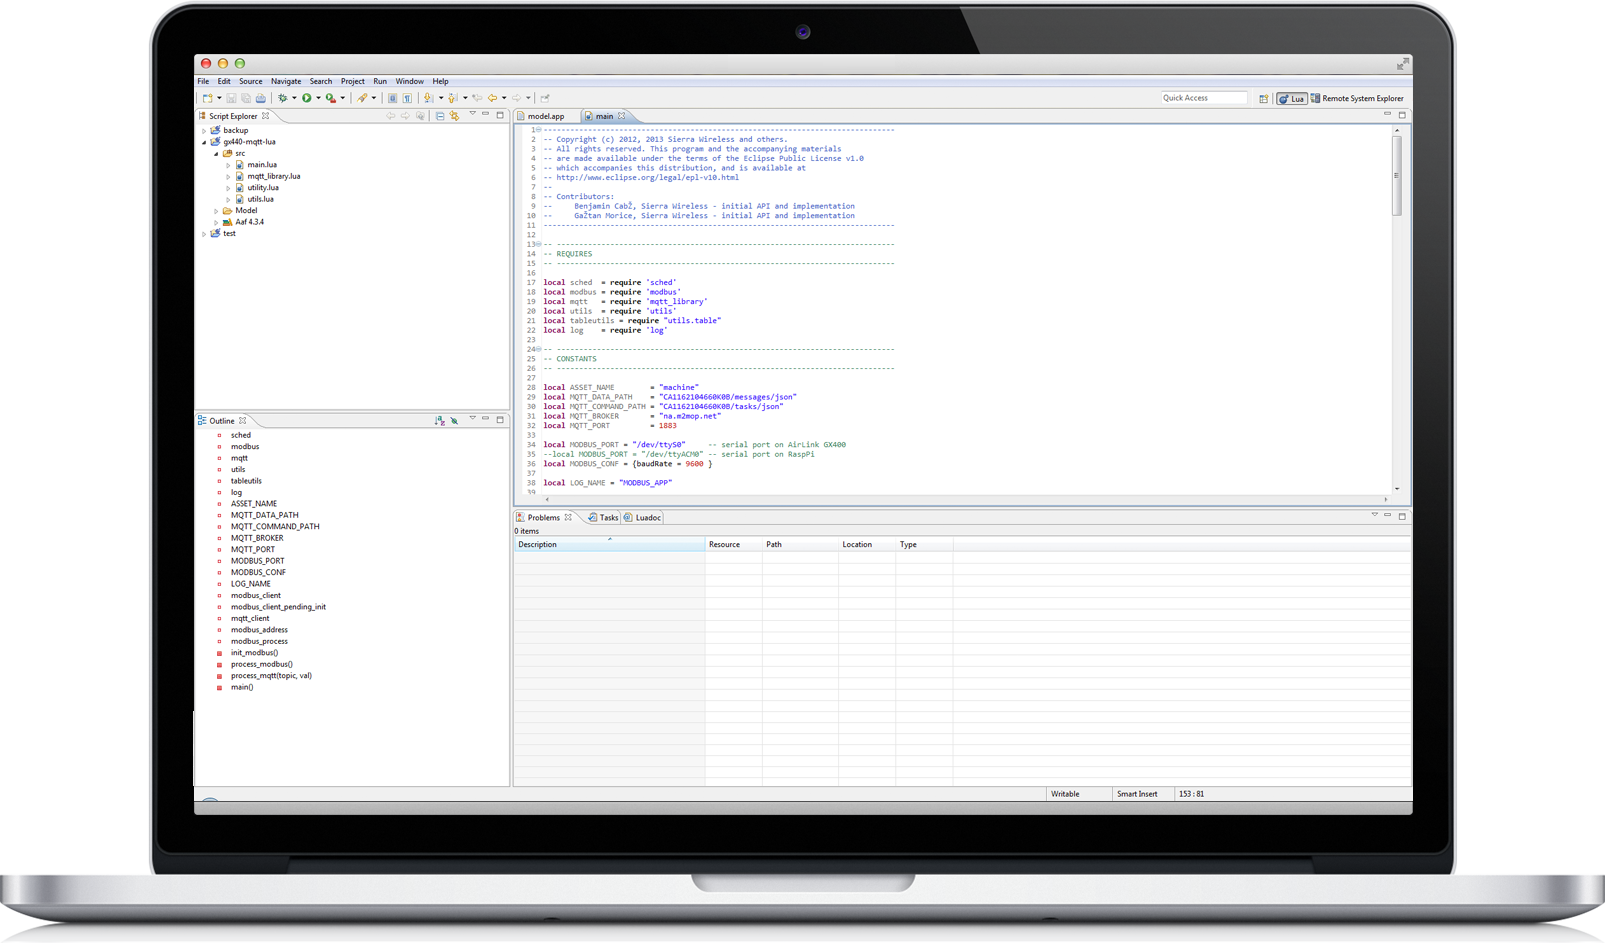Click the Debug bug icon in toolbar
The height and width of the screenshot is (943, 1605).
tap(283, 98)
